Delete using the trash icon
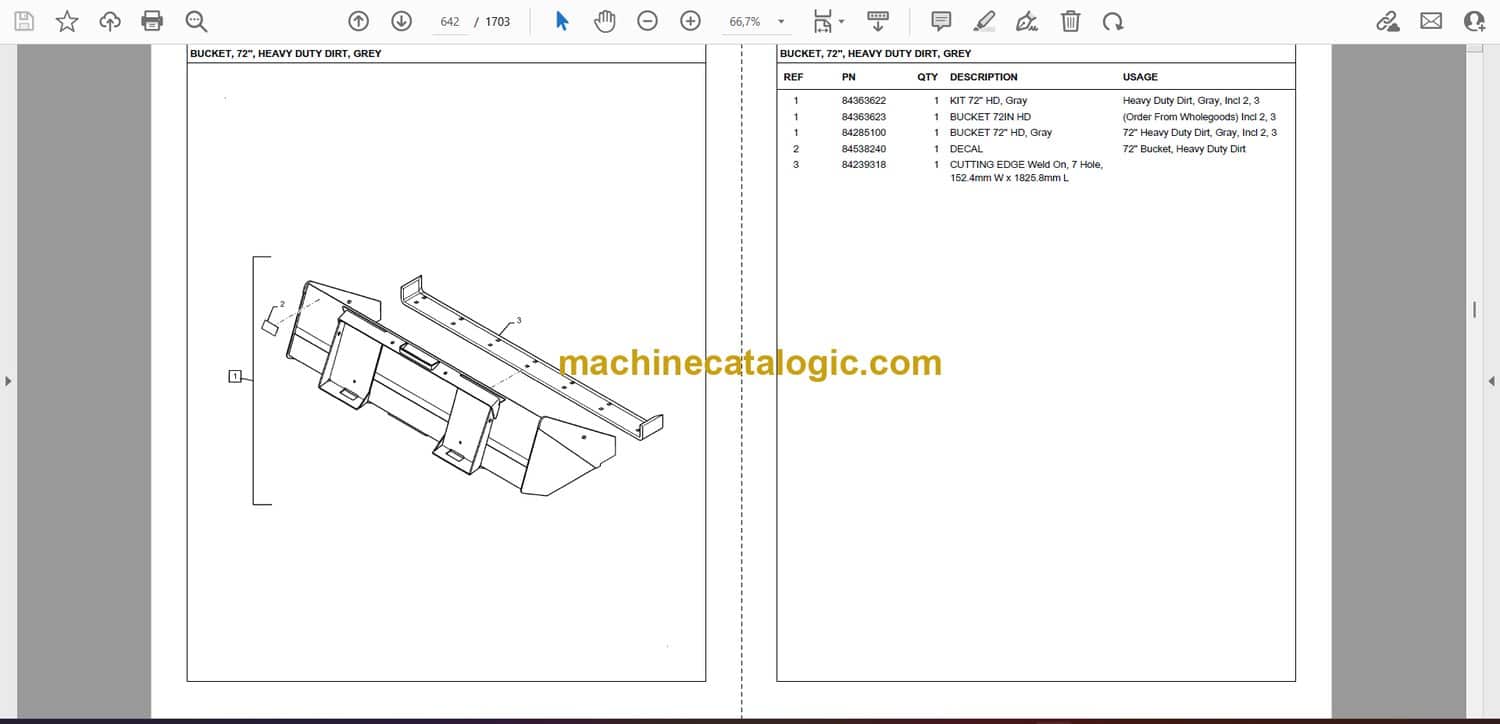1500x724 pixels. tap(1070, 21)
